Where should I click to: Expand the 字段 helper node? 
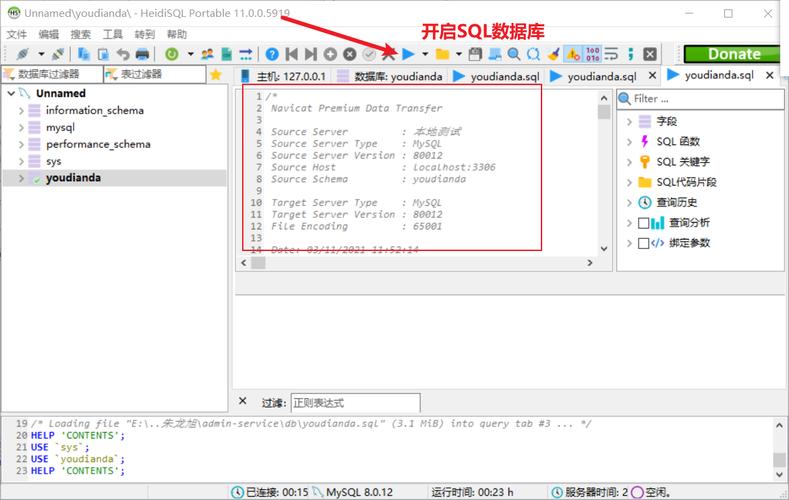pyautogui.click(x=629, y=121)
